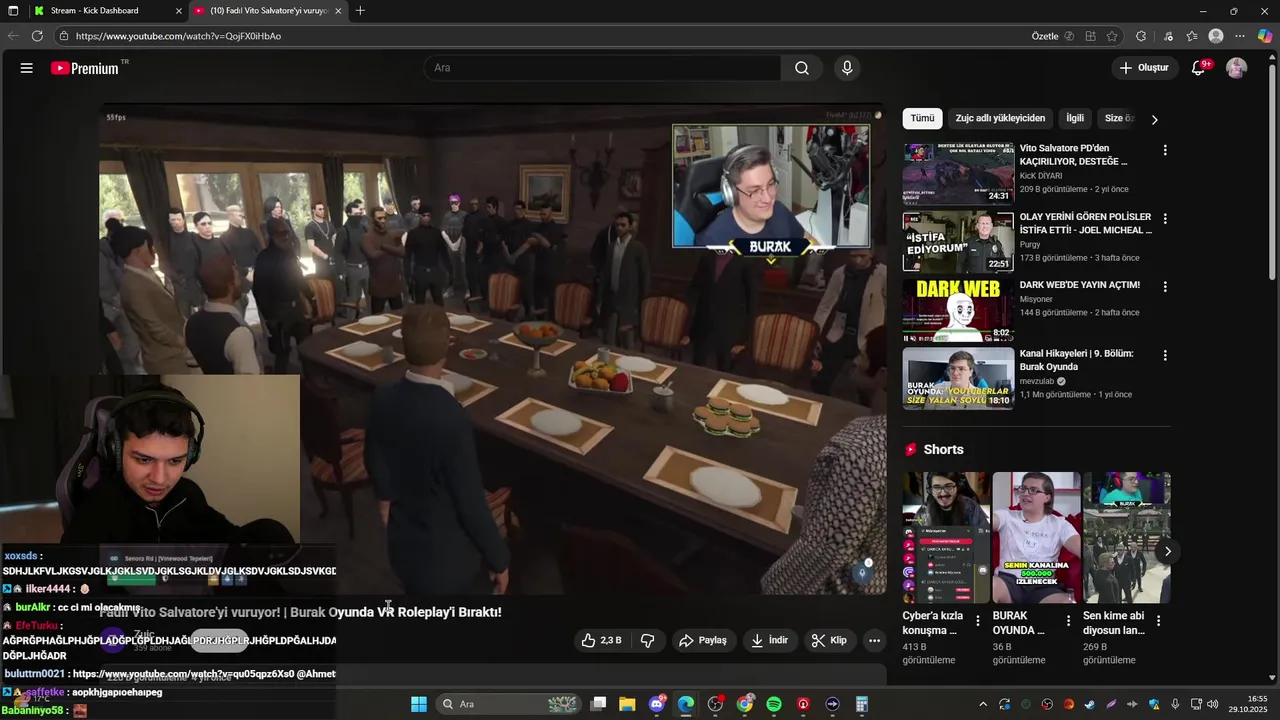Screen dimensions: 1280x720
Task: Open options for Vito Salvatore PD'den video
Action: click(1165, 150)
